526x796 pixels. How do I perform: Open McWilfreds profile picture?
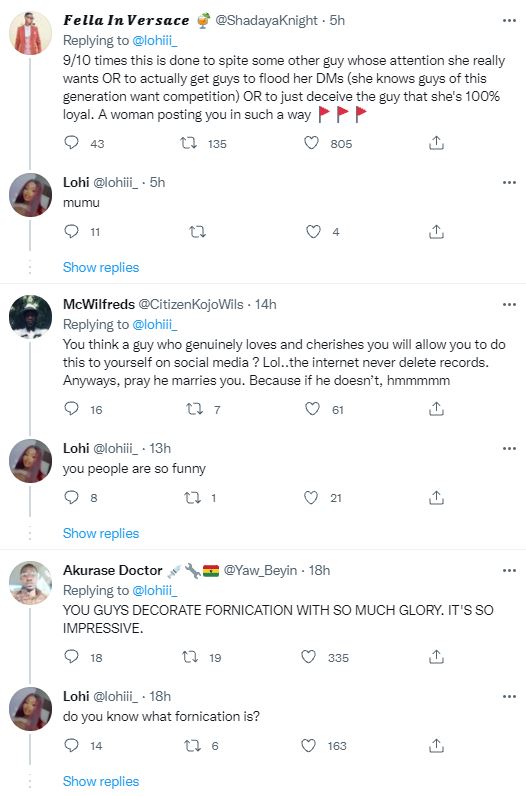pyautogui.click(x=30, y=316)
